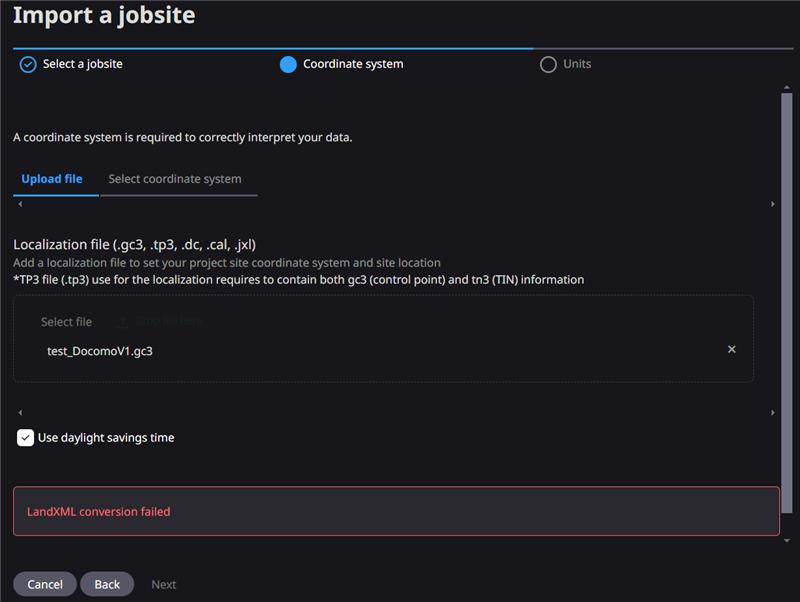
Task: Click the vertical scrollbar on the right
Action: 786,300
